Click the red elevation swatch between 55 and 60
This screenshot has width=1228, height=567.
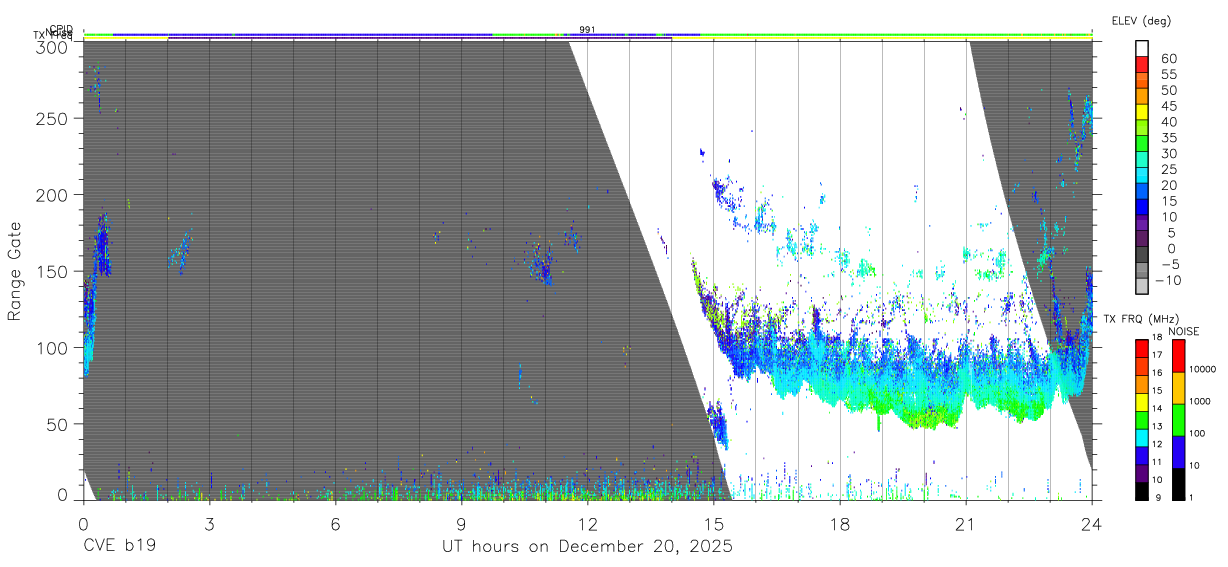point(1142,67)
